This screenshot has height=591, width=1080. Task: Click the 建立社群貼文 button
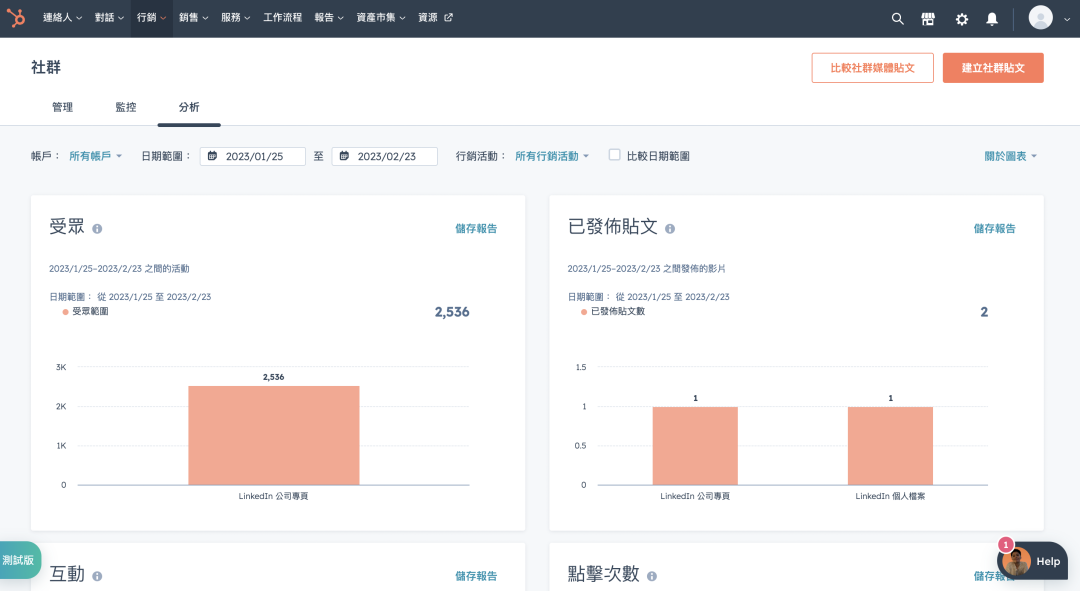click(993, 67)
